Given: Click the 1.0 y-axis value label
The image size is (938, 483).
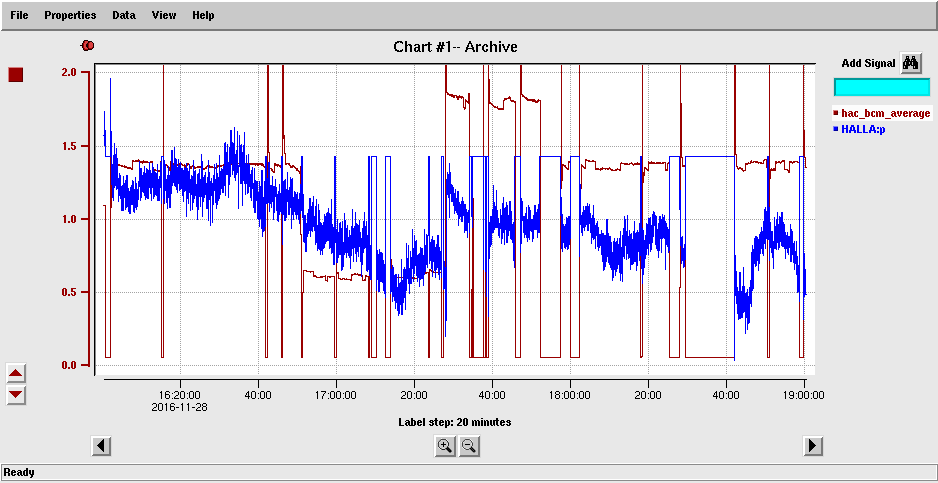Looking at the screenshot, I should [x=70, y=219].
